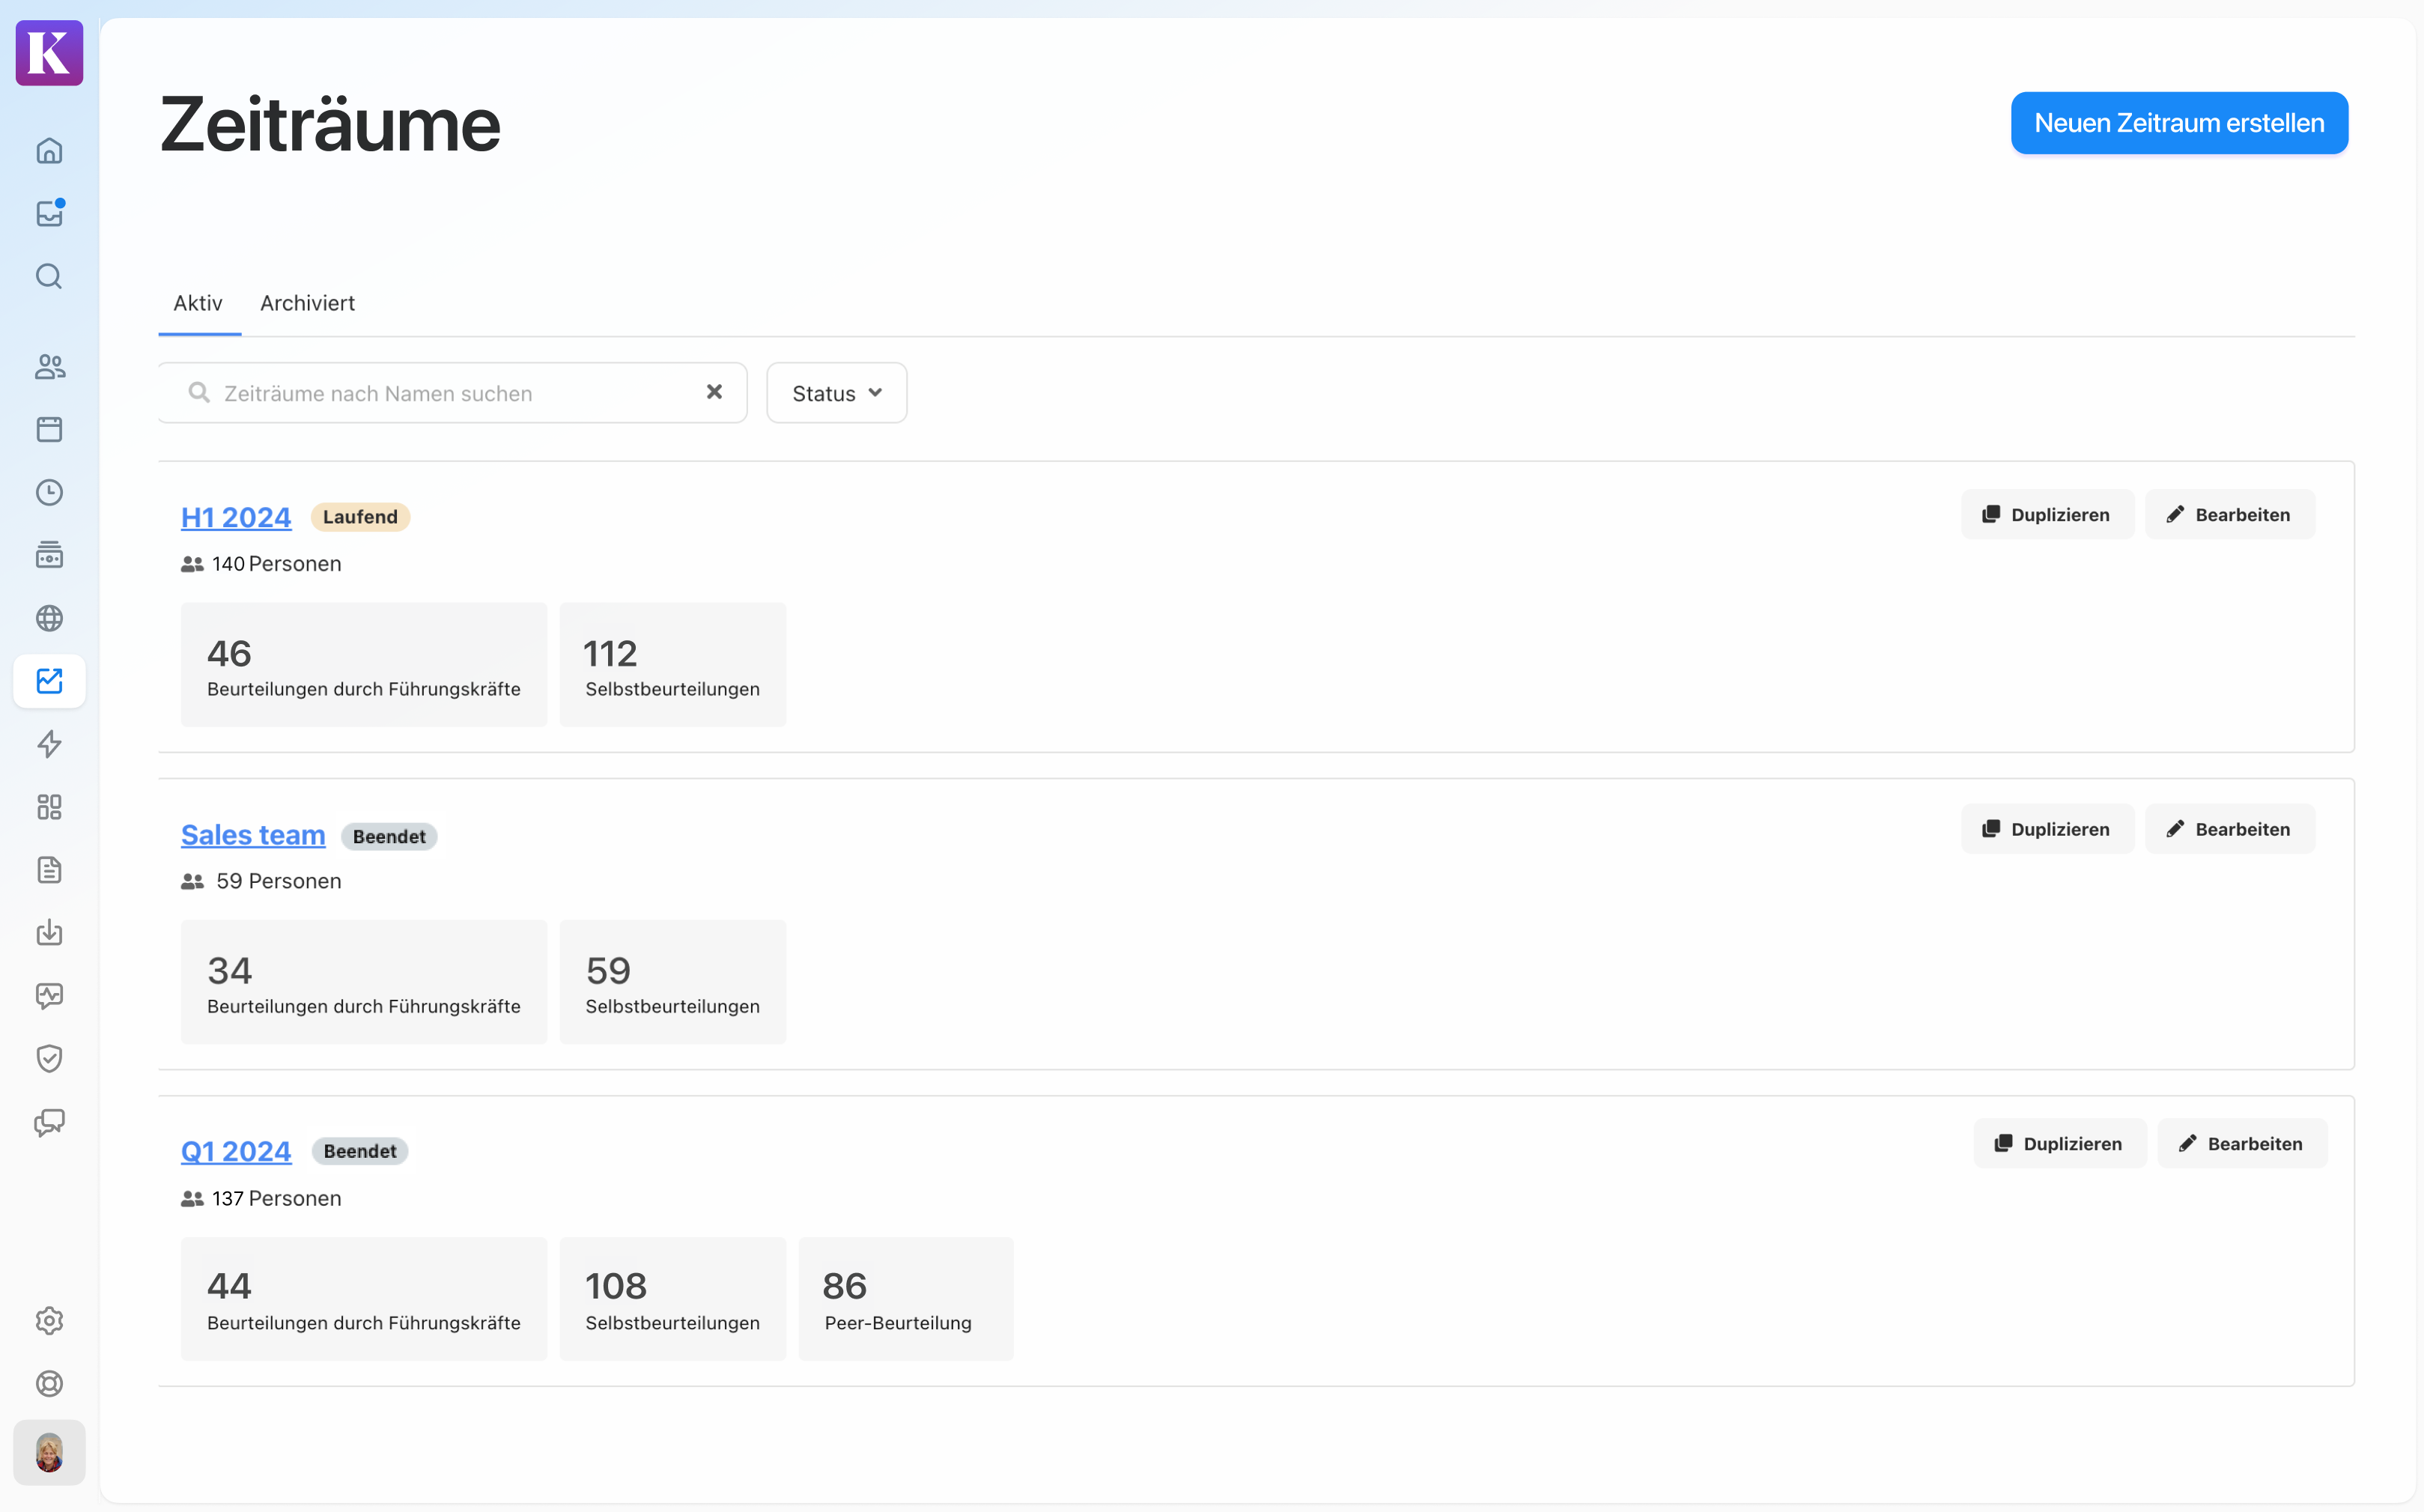The height and width of the screenshot is (1512, 2424).
Task: Edit the Q1 2024 period
Action: tap(2241, 1143)
